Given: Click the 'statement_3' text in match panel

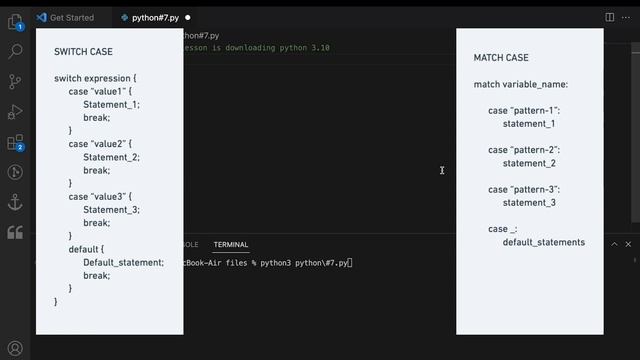Looking at the screenshot, I should [529, 203].
